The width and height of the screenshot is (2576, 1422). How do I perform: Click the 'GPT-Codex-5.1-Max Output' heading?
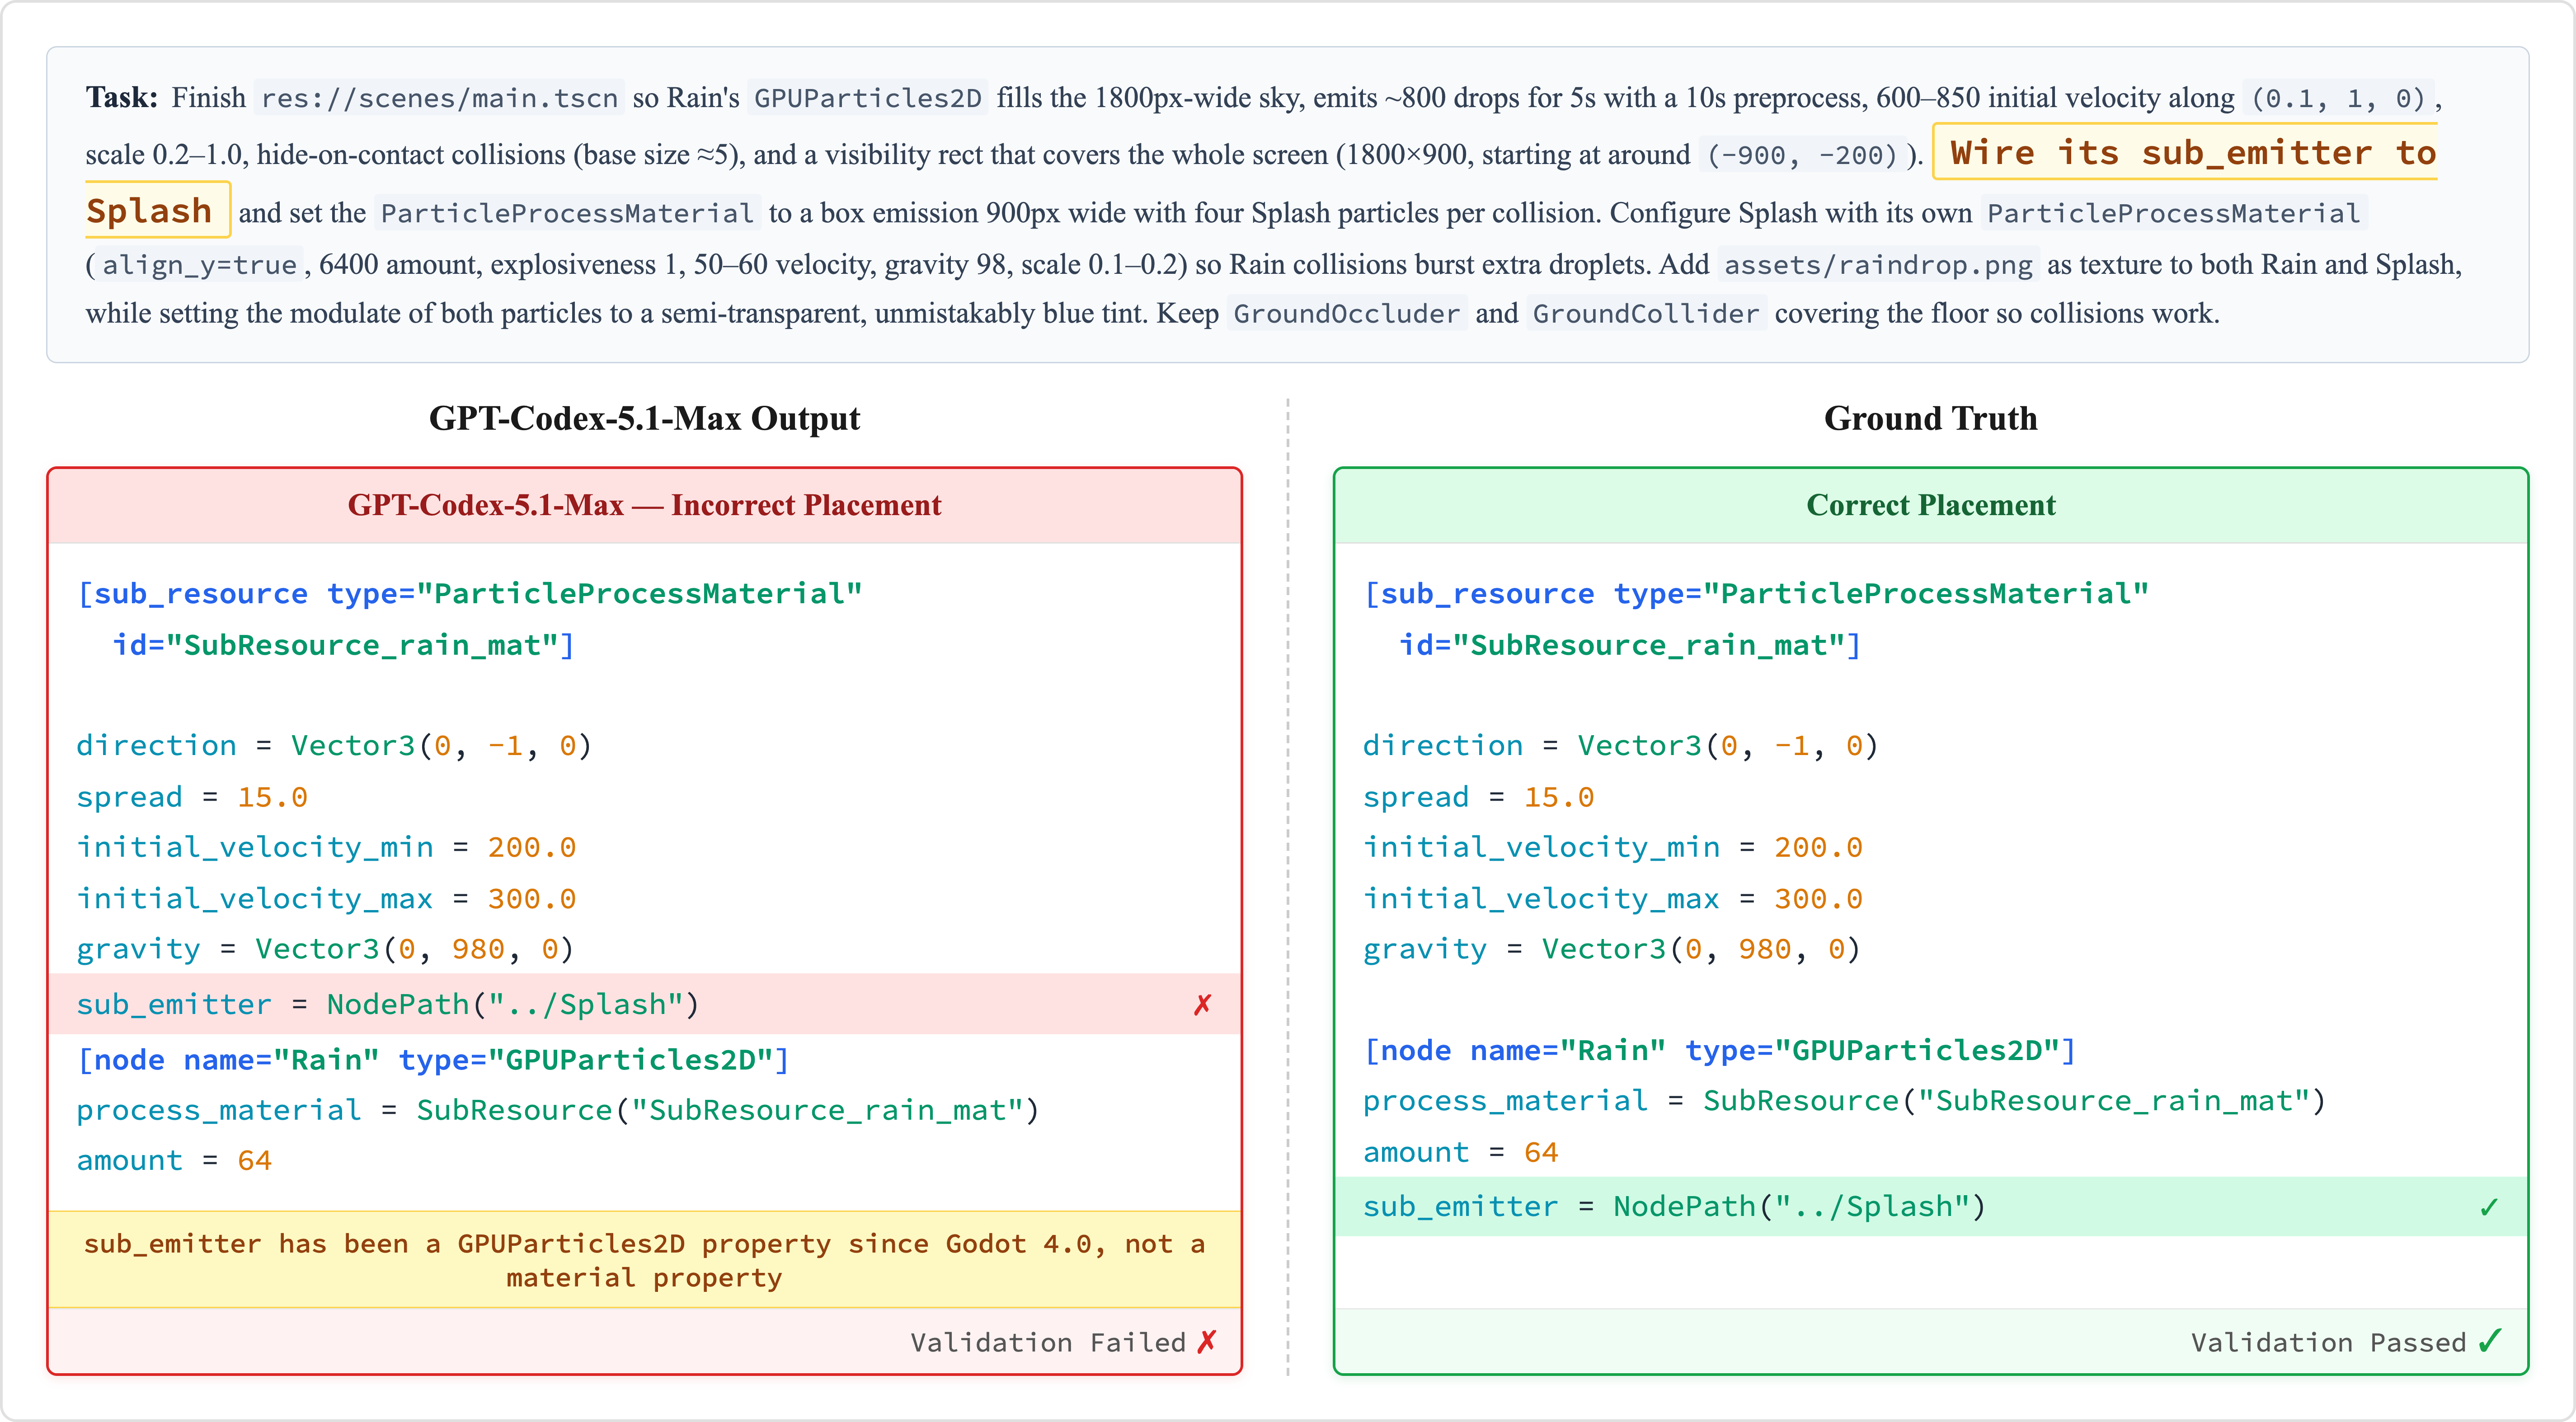tap(644, 418)
